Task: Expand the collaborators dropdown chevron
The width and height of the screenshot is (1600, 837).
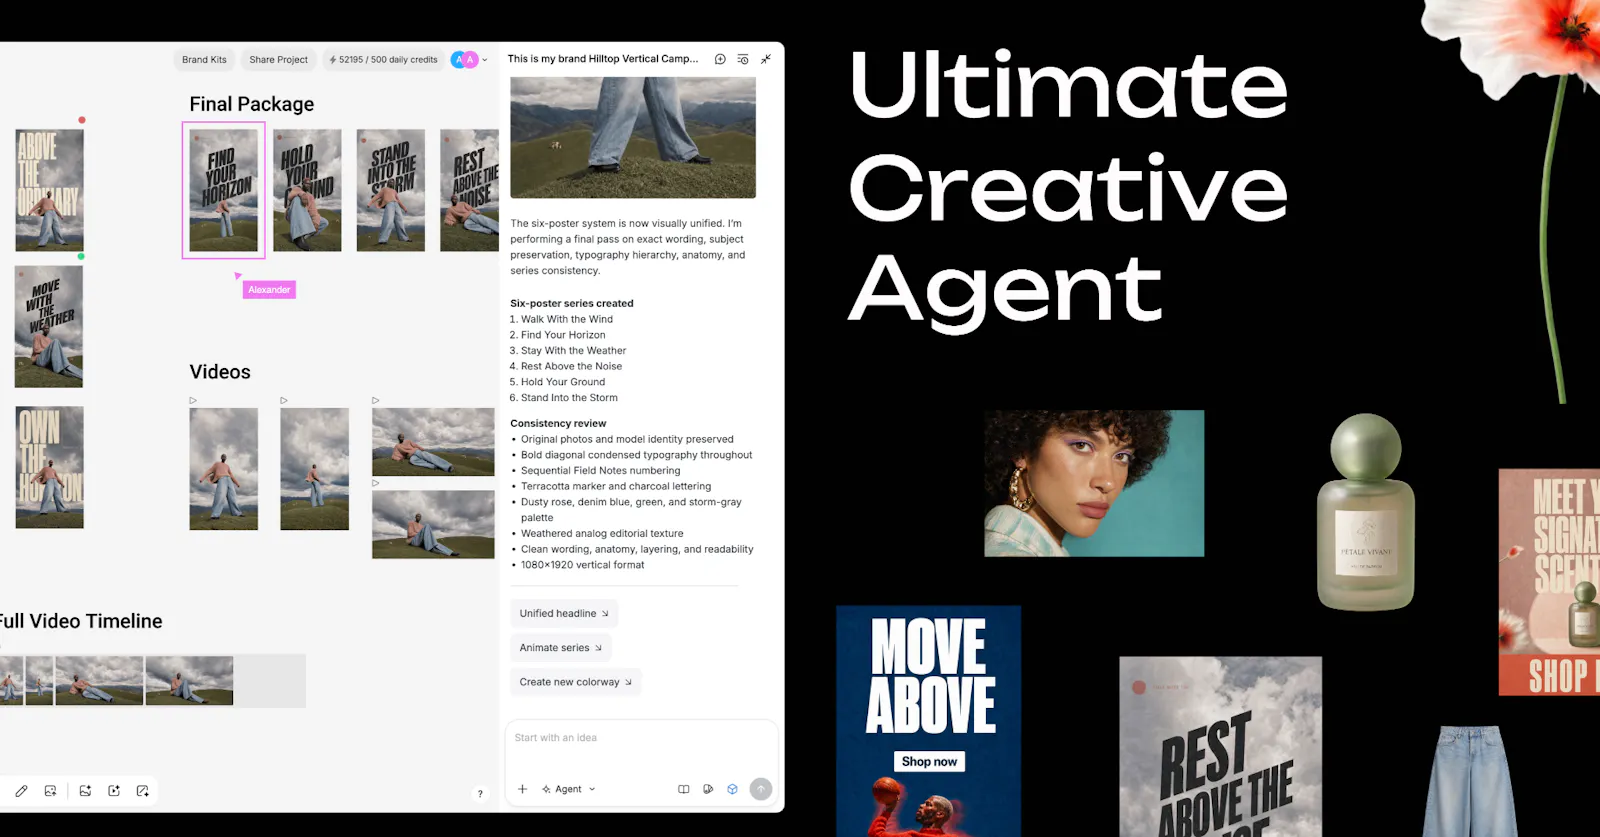Action: tap(485, 60)
